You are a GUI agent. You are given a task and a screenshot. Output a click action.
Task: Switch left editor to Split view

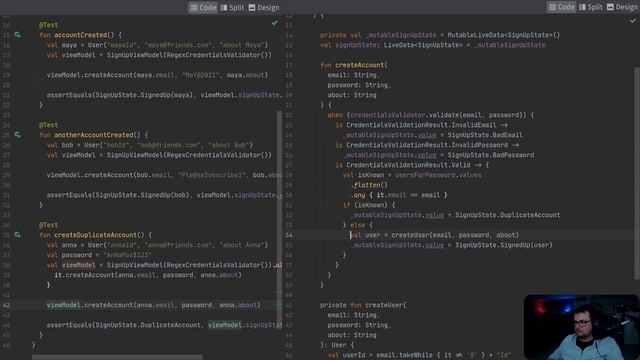[232, 7]
